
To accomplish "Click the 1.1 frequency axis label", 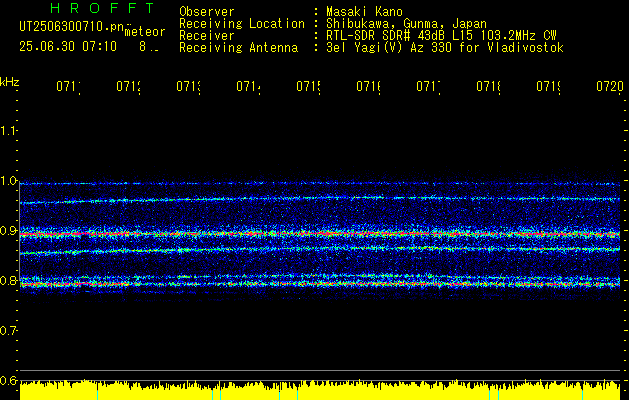I will click(x=8, y=130).
